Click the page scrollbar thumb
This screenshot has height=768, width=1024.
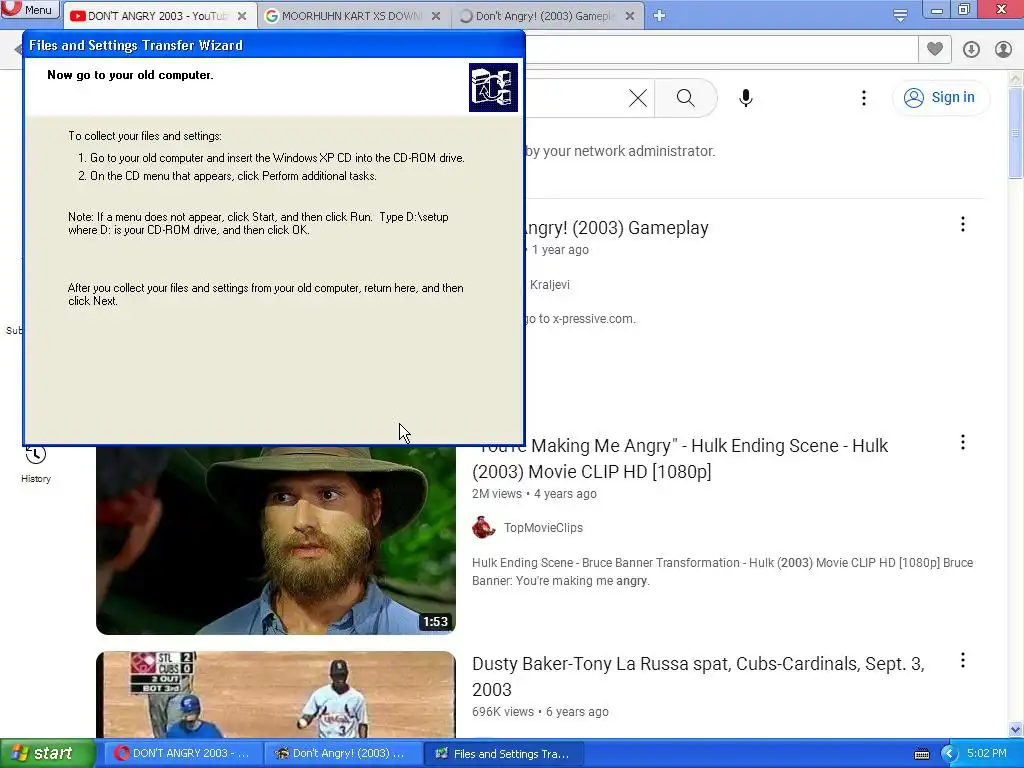pos(1015,132)
